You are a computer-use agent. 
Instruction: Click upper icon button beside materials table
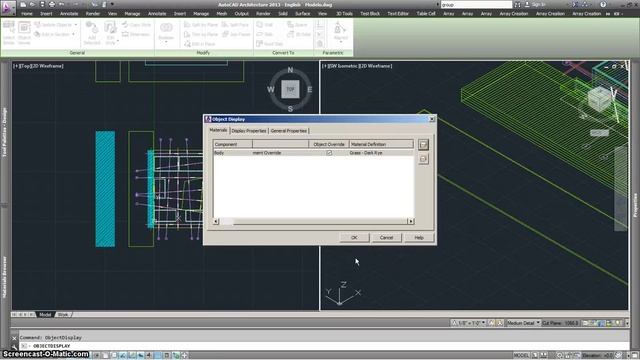pyautogui.click(x=423, y=144)
